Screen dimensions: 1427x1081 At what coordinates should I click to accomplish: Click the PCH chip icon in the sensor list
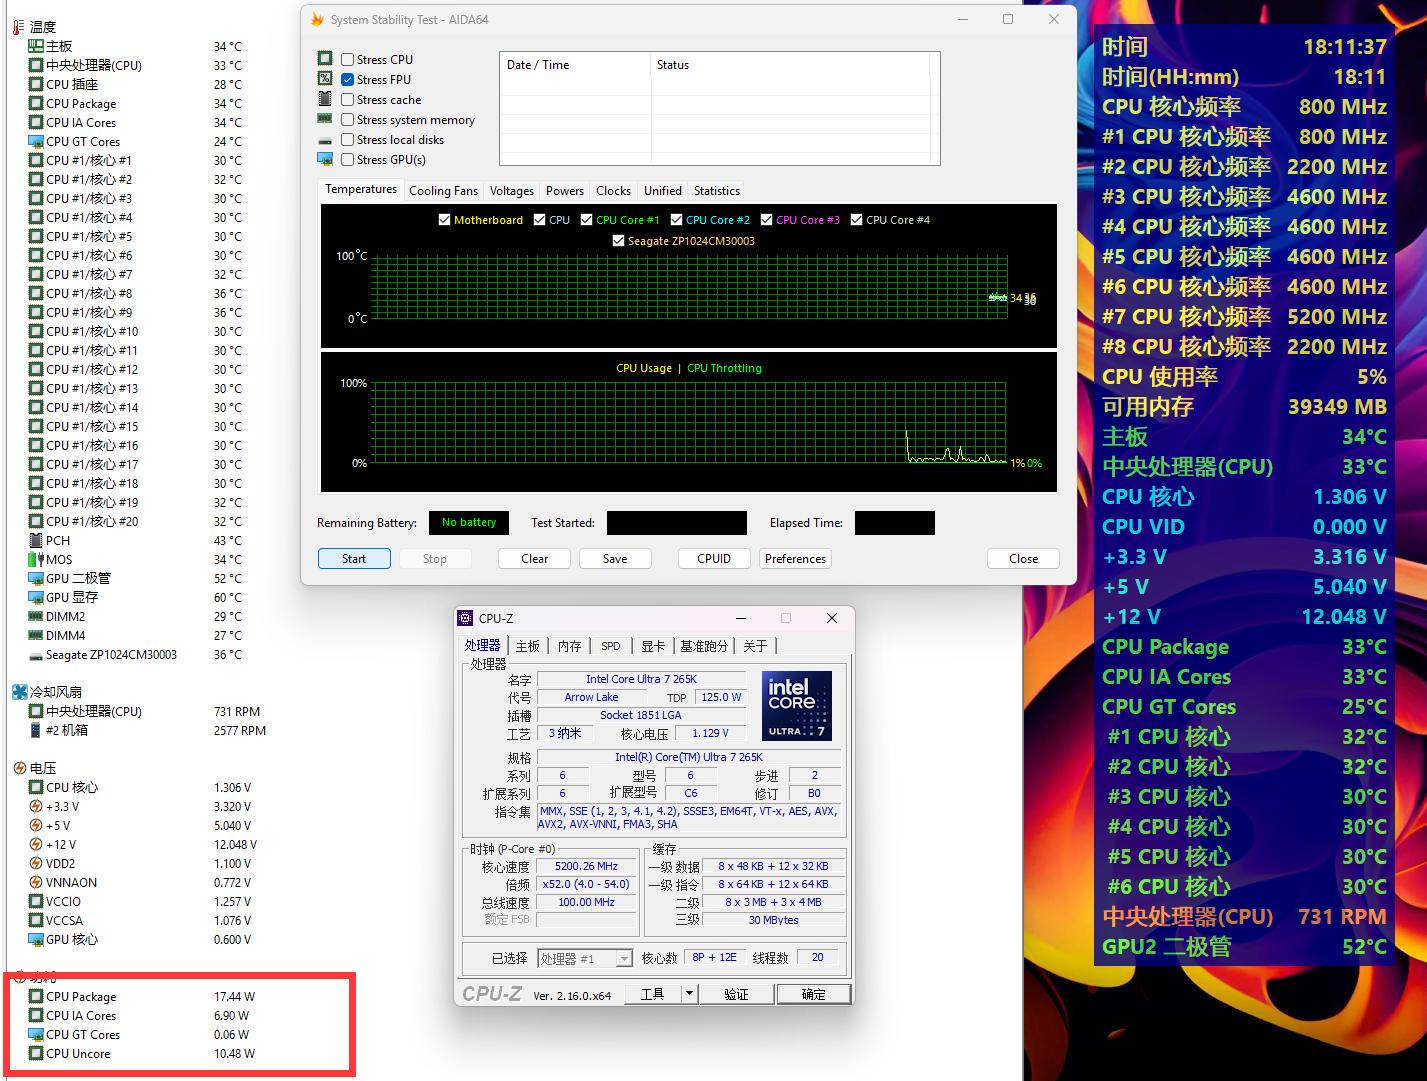point(36,540)
